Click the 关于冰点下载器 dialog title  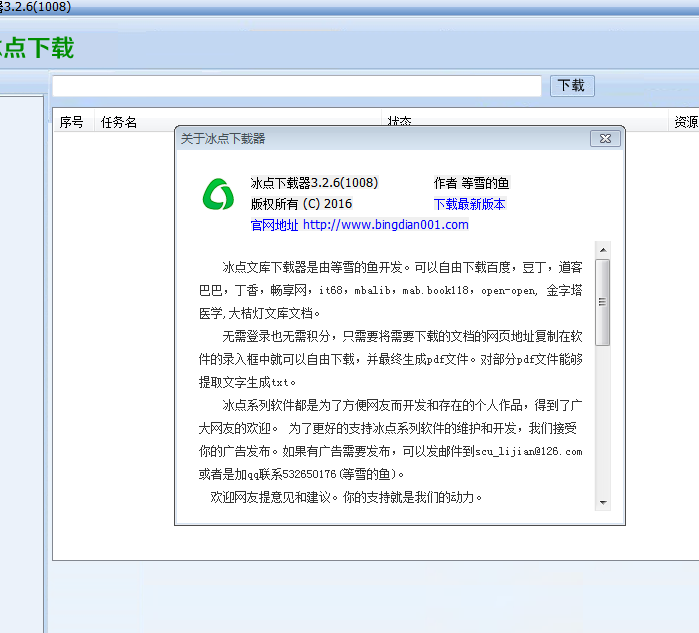[223, 139]
